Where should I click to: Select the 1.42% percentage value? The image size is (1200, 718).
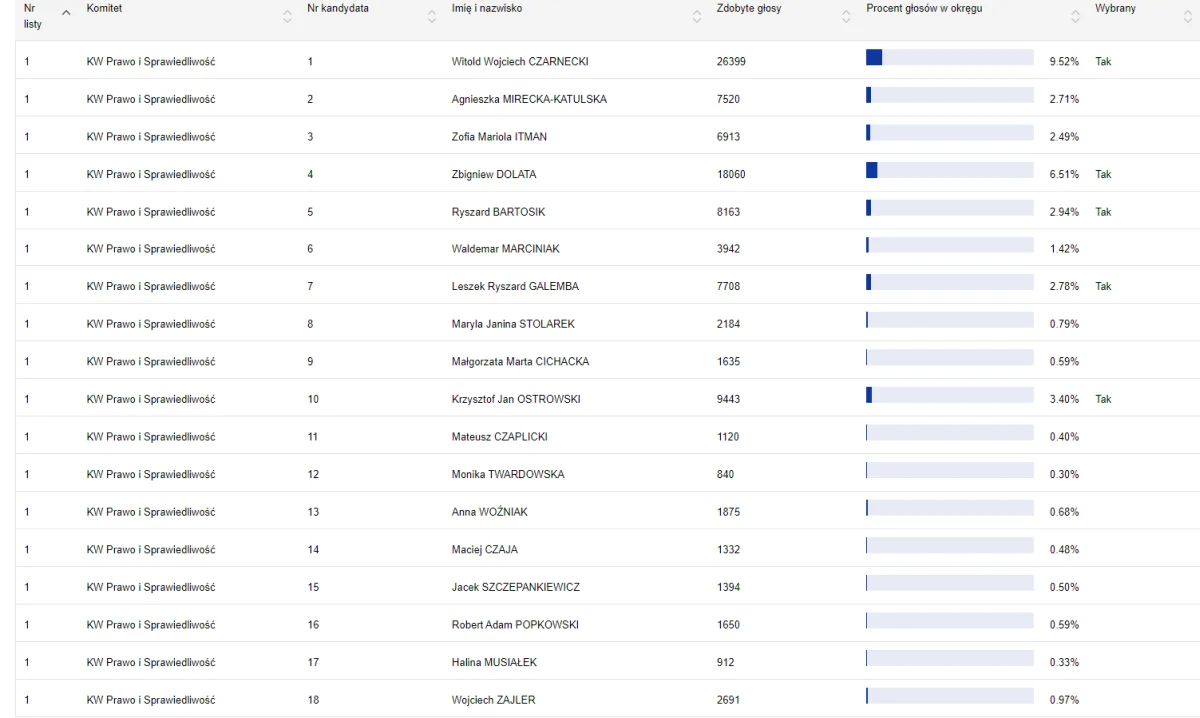coord(1064,249)
